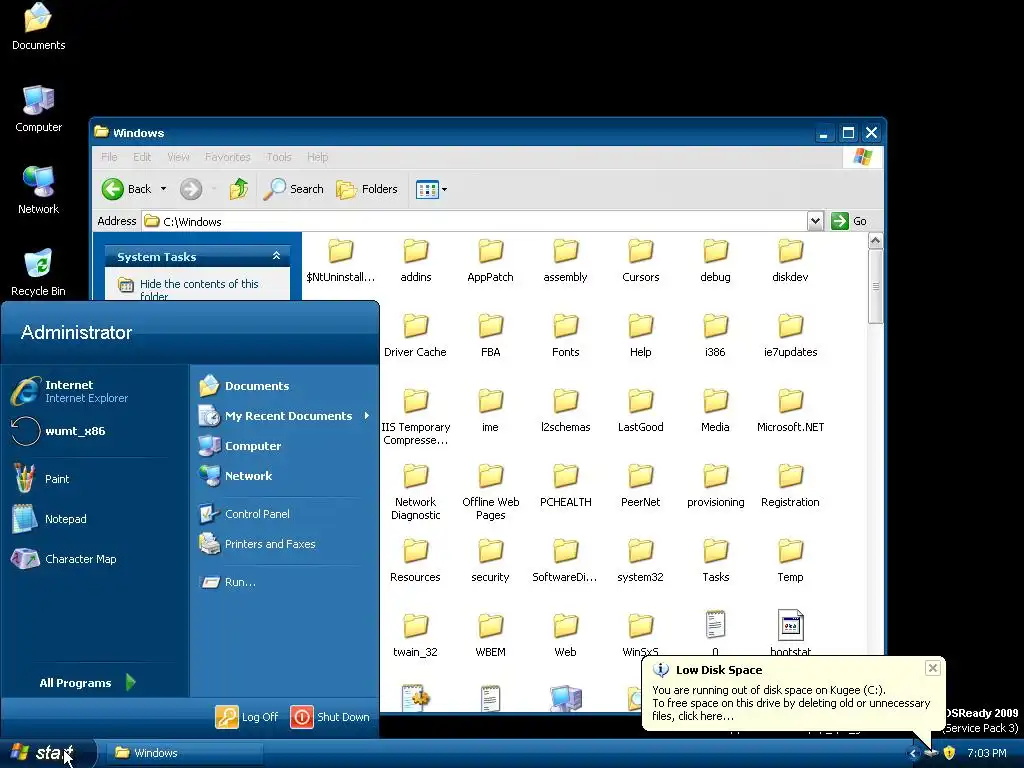Open Network in the Start menu

tap(235, 476)
